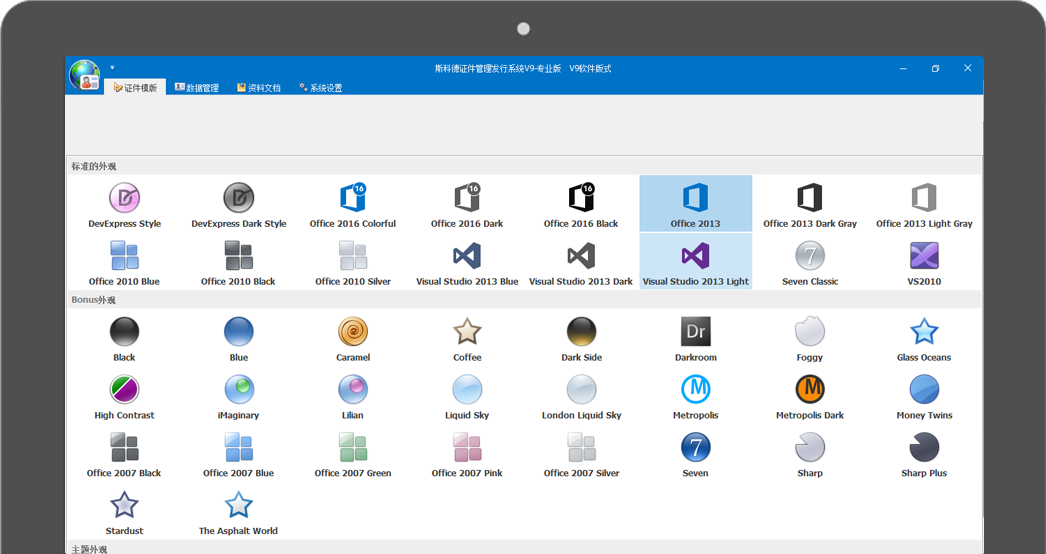This screenshot has width=1046, height=554.
Task: Apply the Black bonus skin
Action: point(125,338)
